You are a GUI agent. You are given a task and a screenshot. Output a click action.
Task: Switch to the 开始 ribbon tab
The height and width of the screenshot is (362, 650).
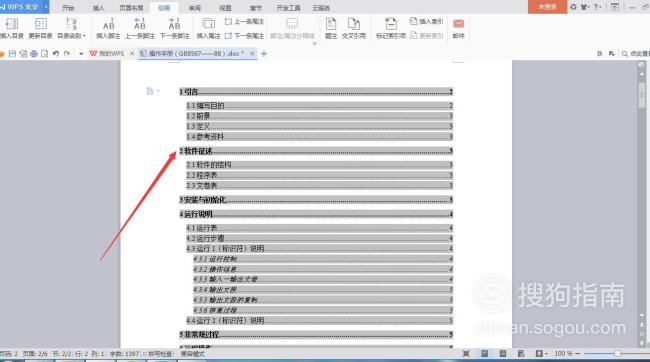pyautogui.click(x=68, y=8)
